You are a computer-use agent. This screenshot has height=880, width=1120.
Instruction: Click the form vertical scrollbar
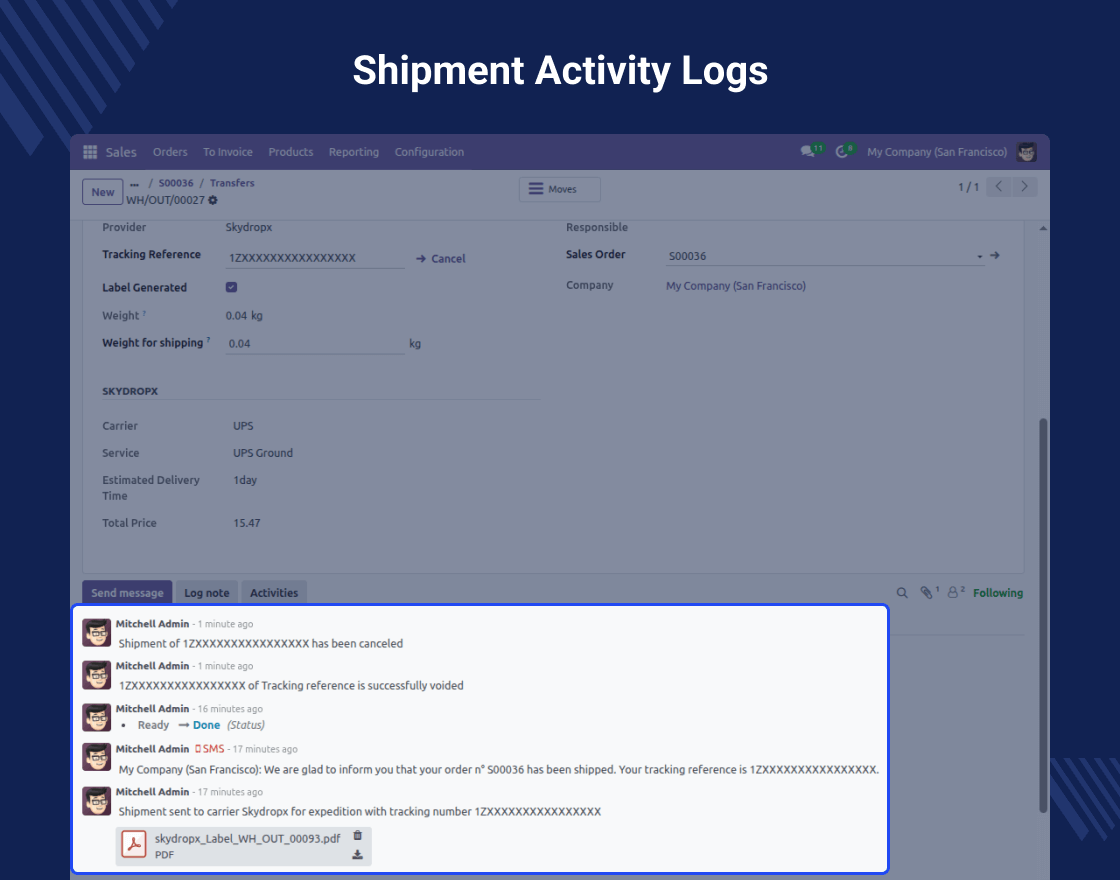(1043, 614)
